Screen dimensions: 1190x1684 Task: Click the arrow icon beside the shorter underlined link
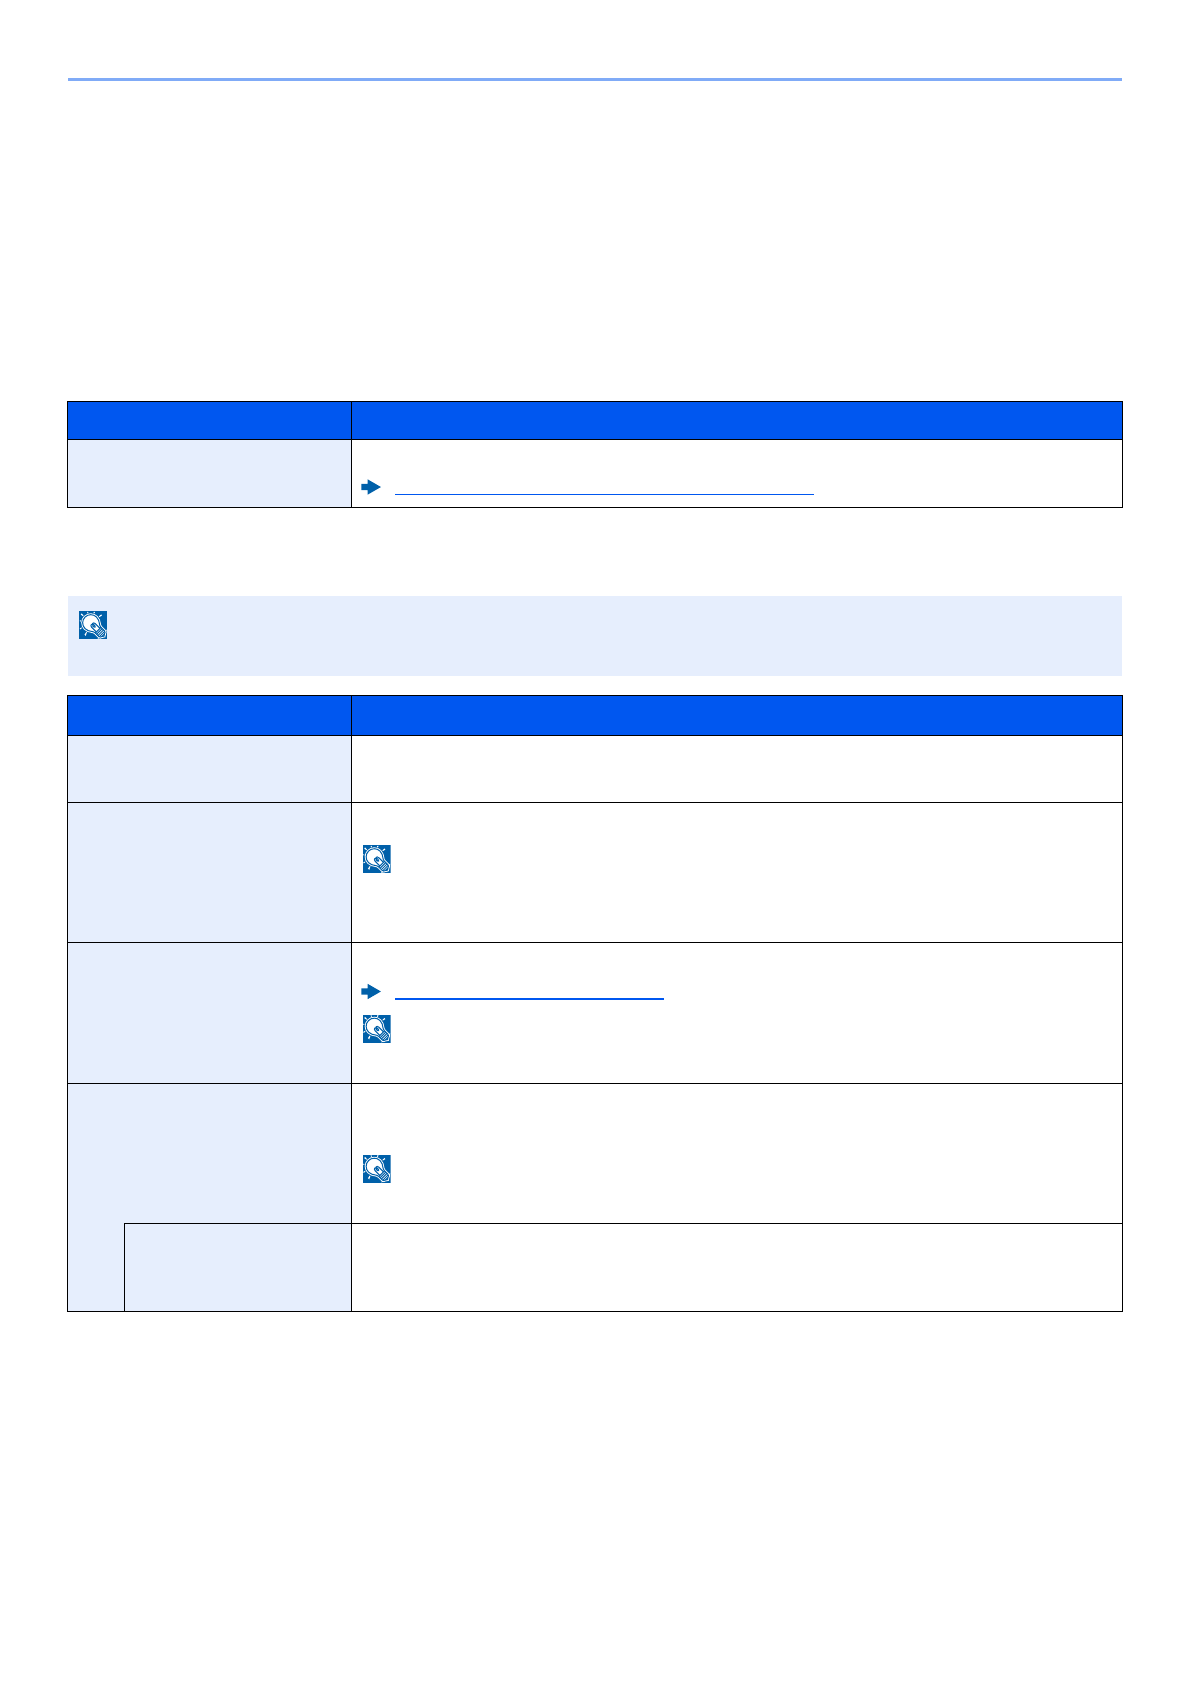371,992
